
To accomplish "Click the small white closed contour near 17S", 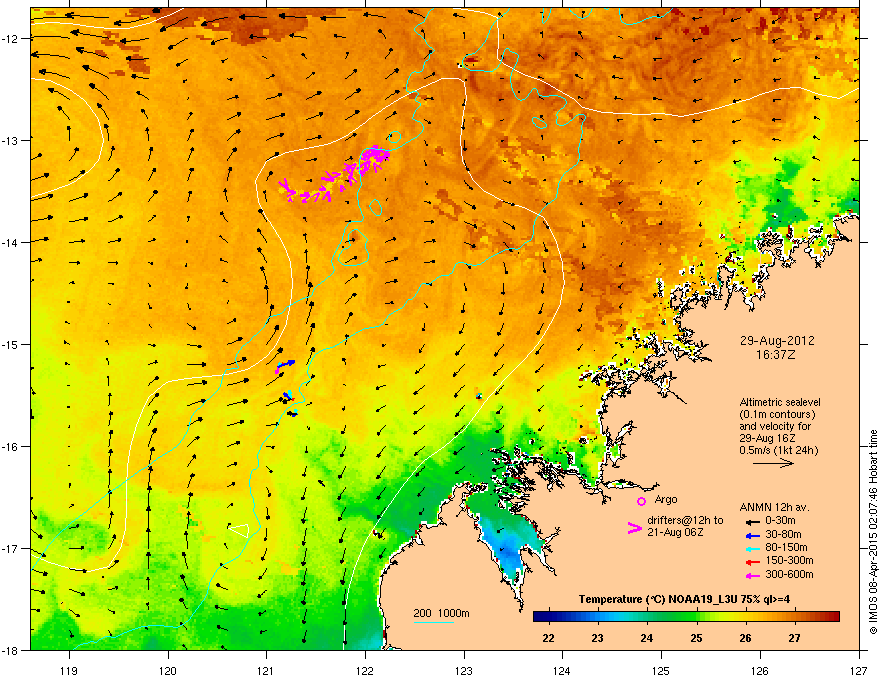I will coord(239,530).
